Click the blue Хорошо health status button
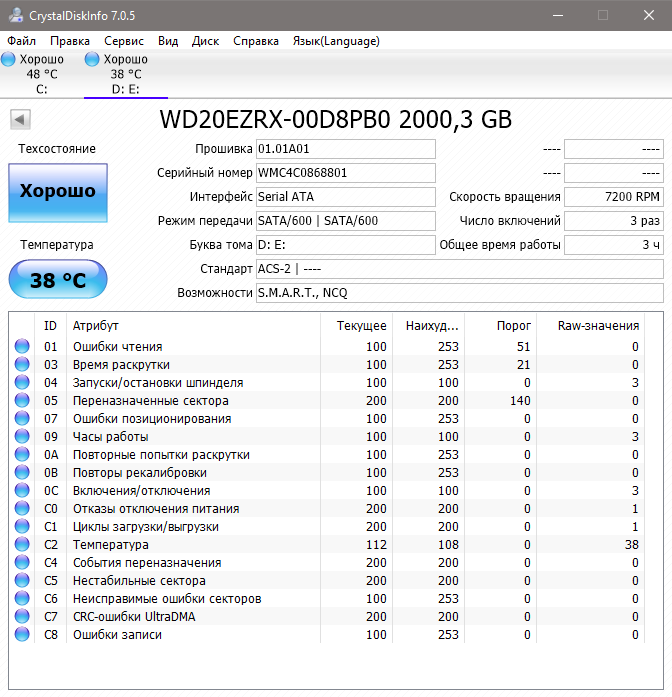This screenshot has height=697, width=672. tap(58, 192)
